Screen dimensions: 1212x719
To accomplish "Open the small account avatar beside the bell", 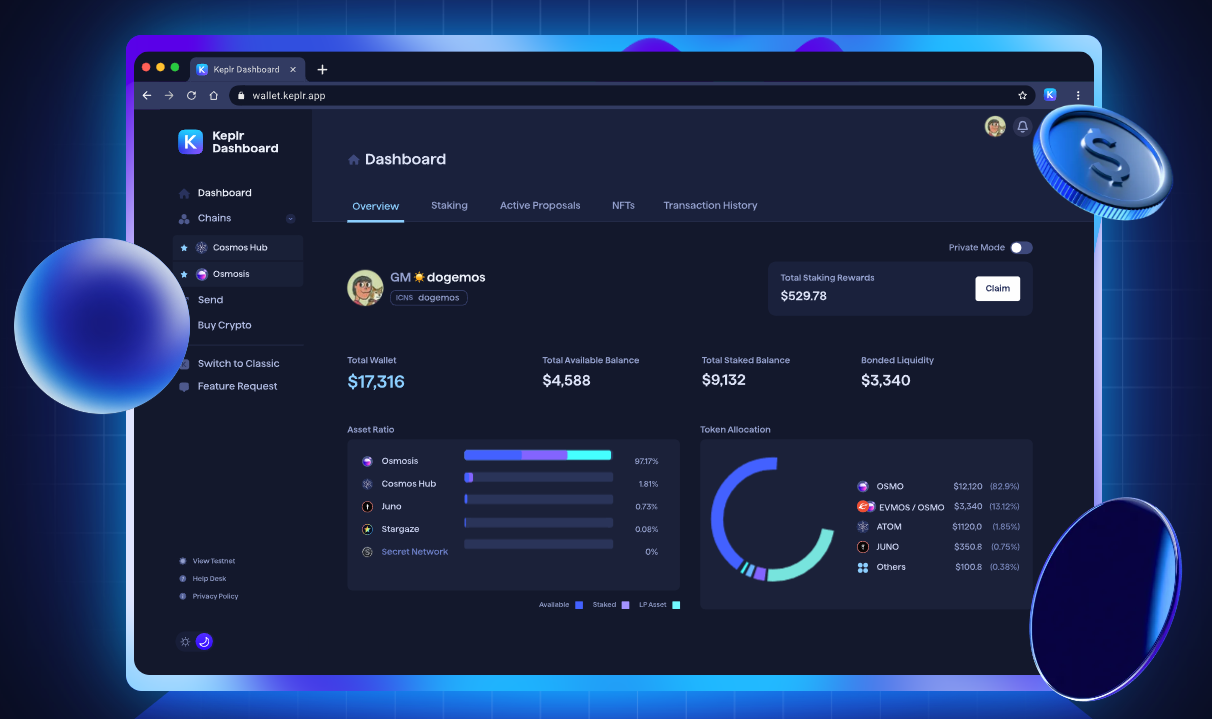I will 995,127.
